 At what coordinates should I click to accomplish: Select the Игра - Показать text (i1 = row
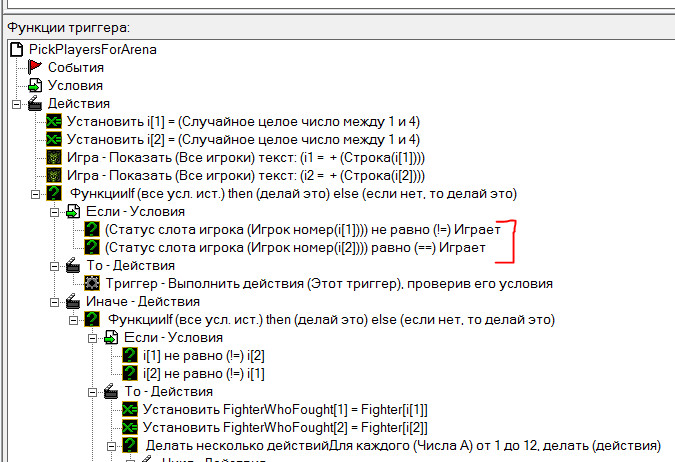246,158
